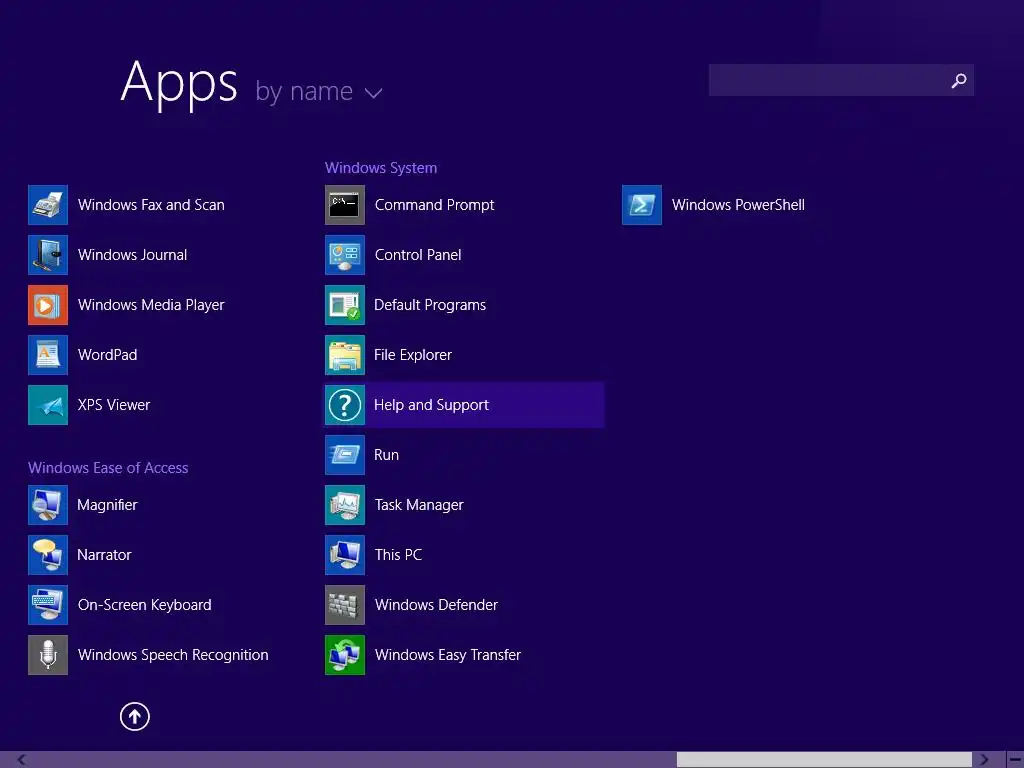Click the scrollbar right arrow

pyautogui.click(x=984, y=760)
